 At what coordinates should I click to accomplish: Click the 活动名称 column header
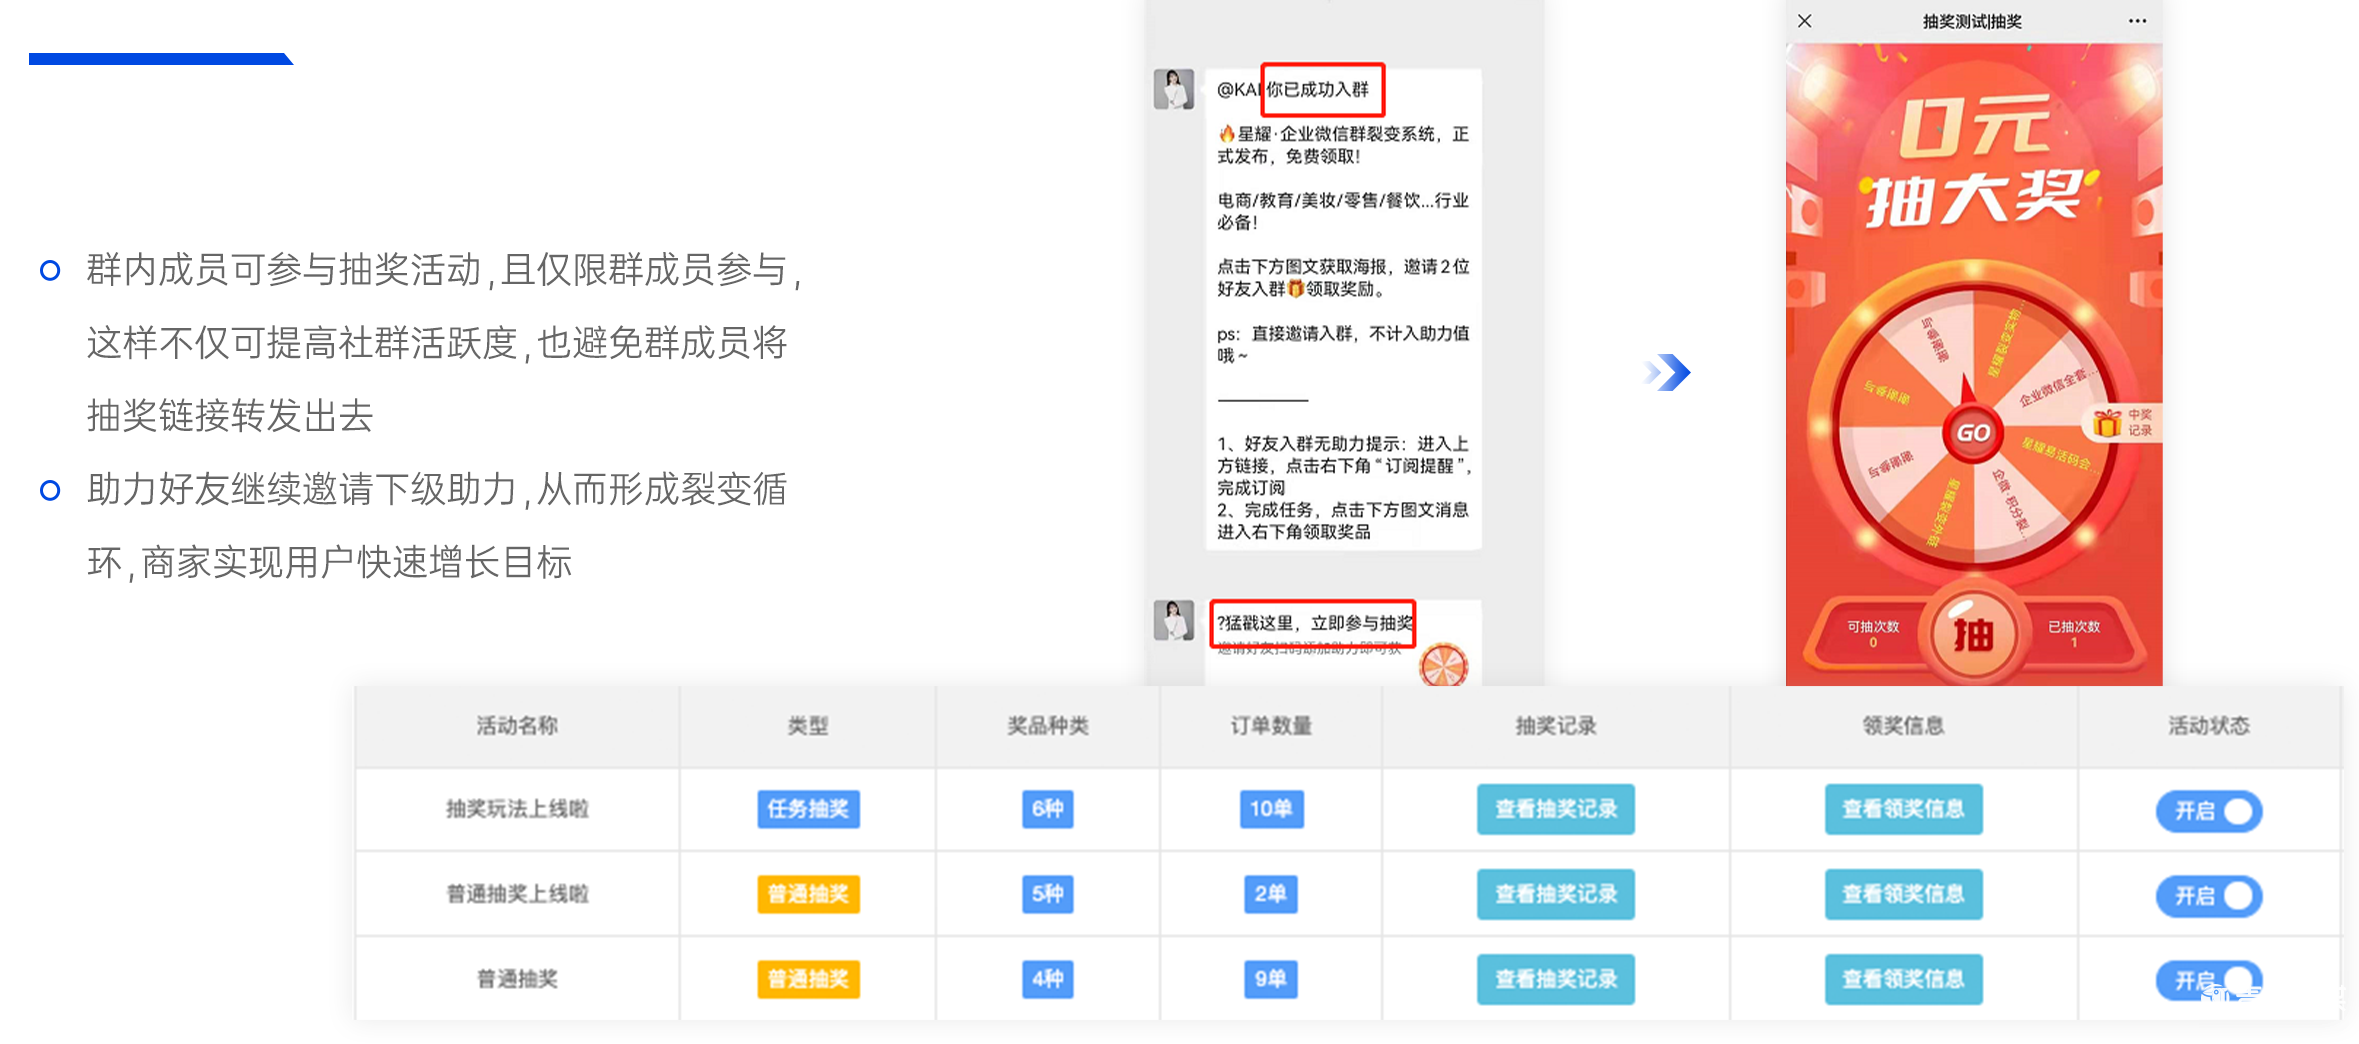(x=517, y=726)
